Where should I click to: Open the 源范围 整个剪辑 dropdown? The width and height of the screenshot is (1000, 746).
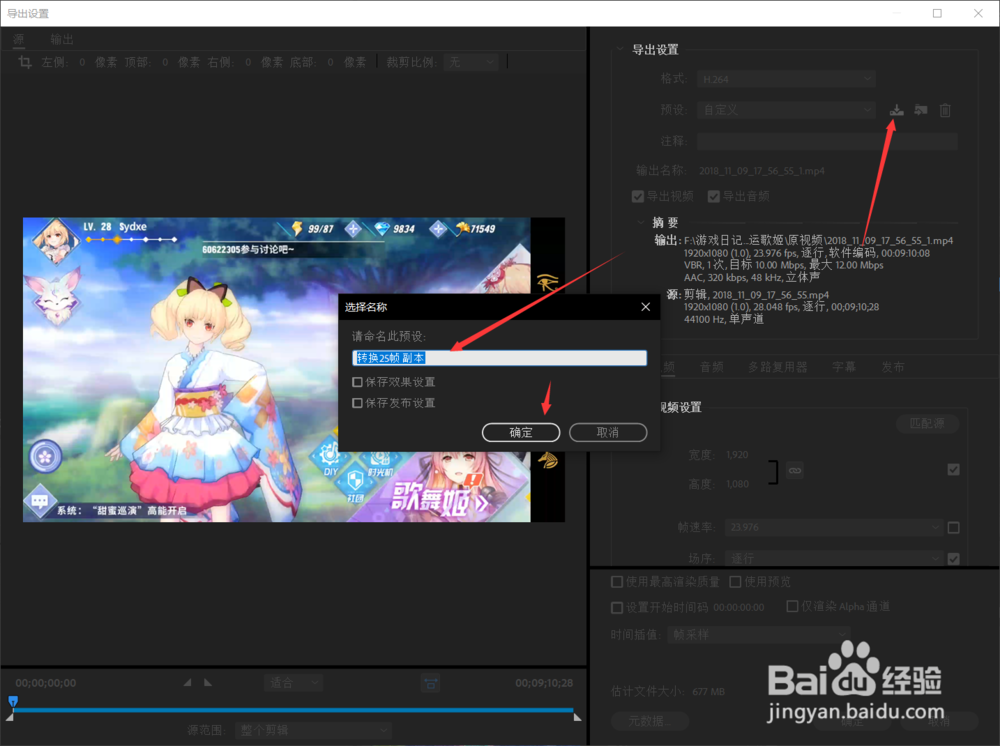click(x=313, y=730)
